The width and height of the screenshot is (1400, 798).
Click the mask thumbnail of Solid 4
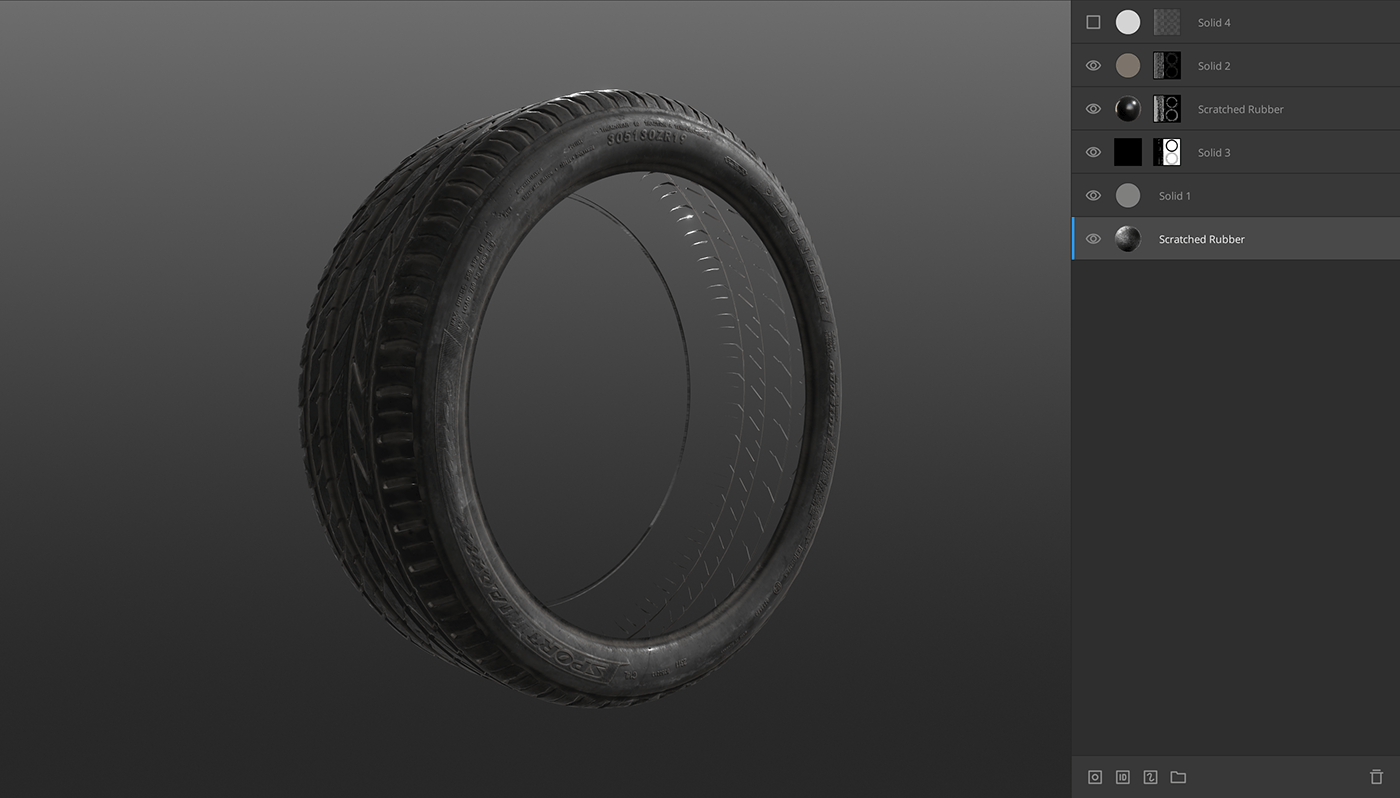[x=1166, y=22]
